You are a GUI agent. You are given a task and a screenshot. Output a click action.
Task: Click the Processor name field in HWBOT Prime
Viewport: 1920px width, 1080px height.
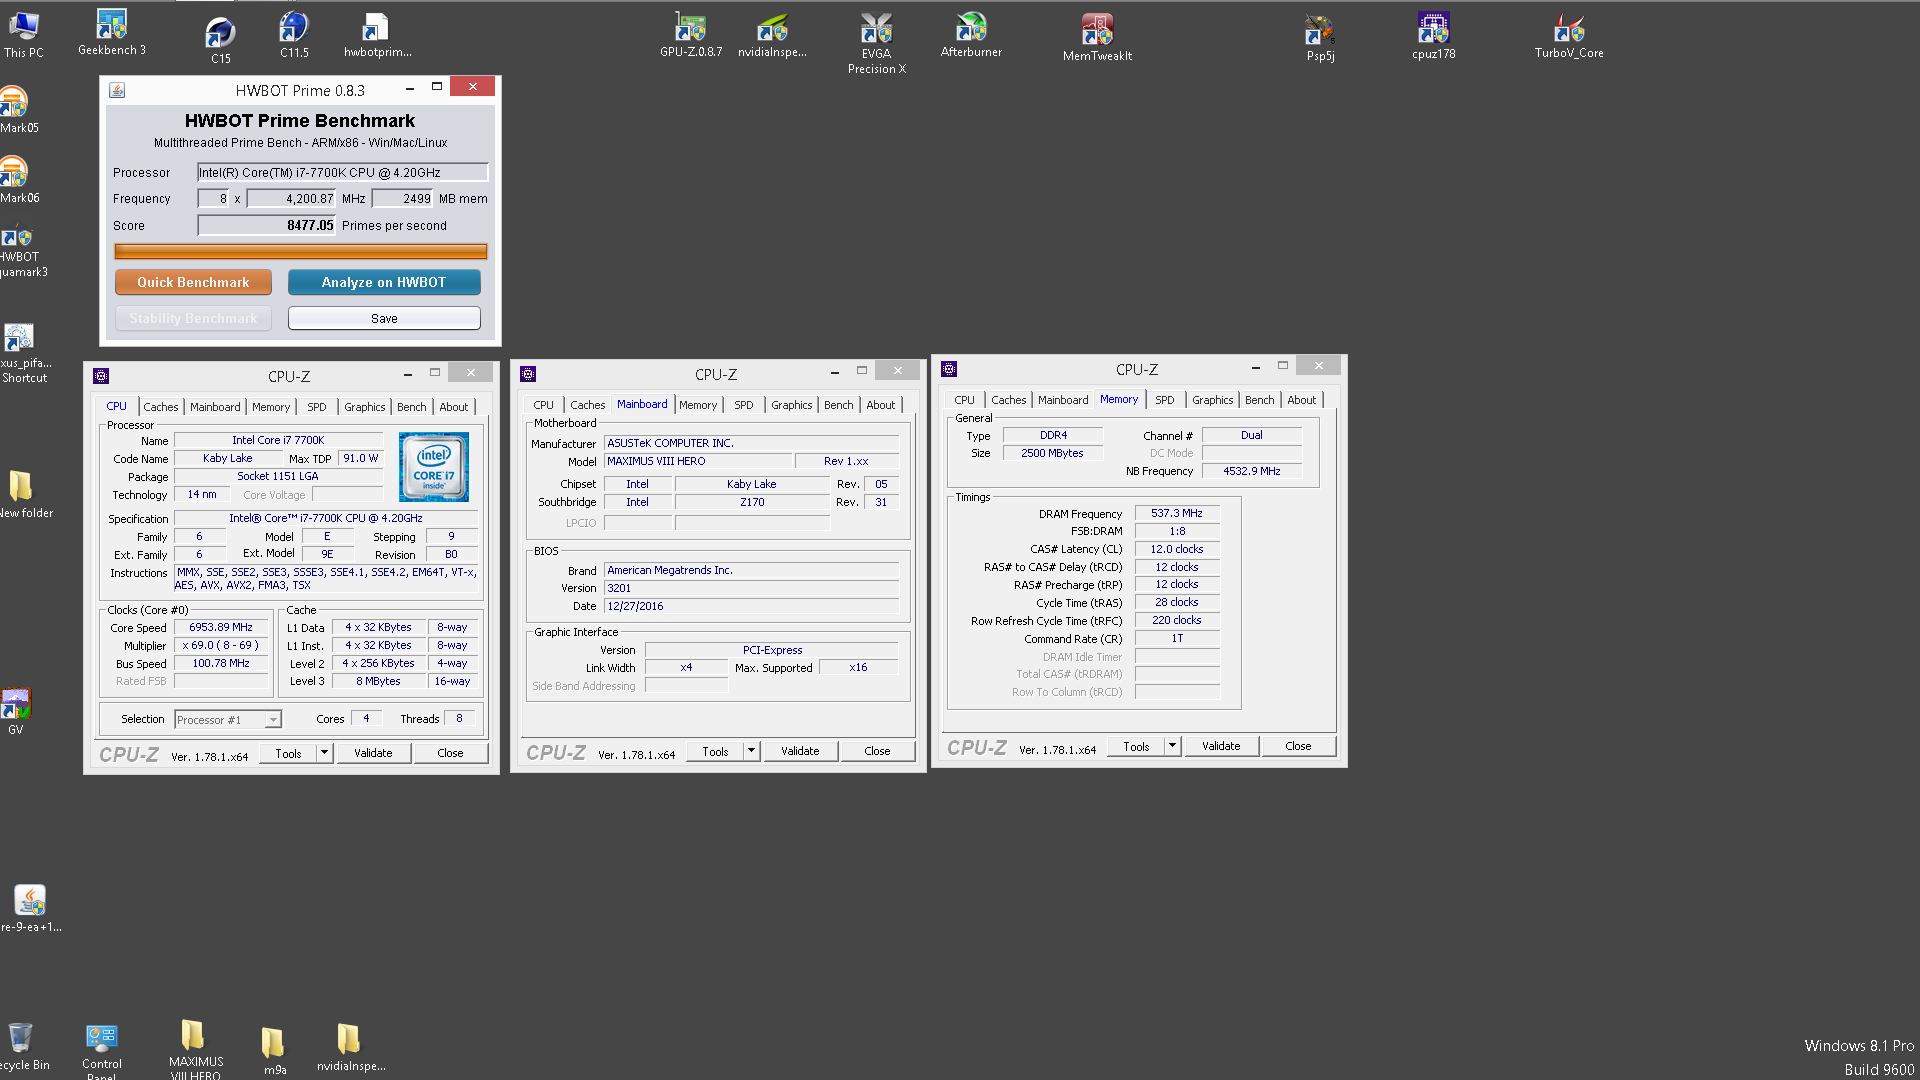(x=342, y=172)
